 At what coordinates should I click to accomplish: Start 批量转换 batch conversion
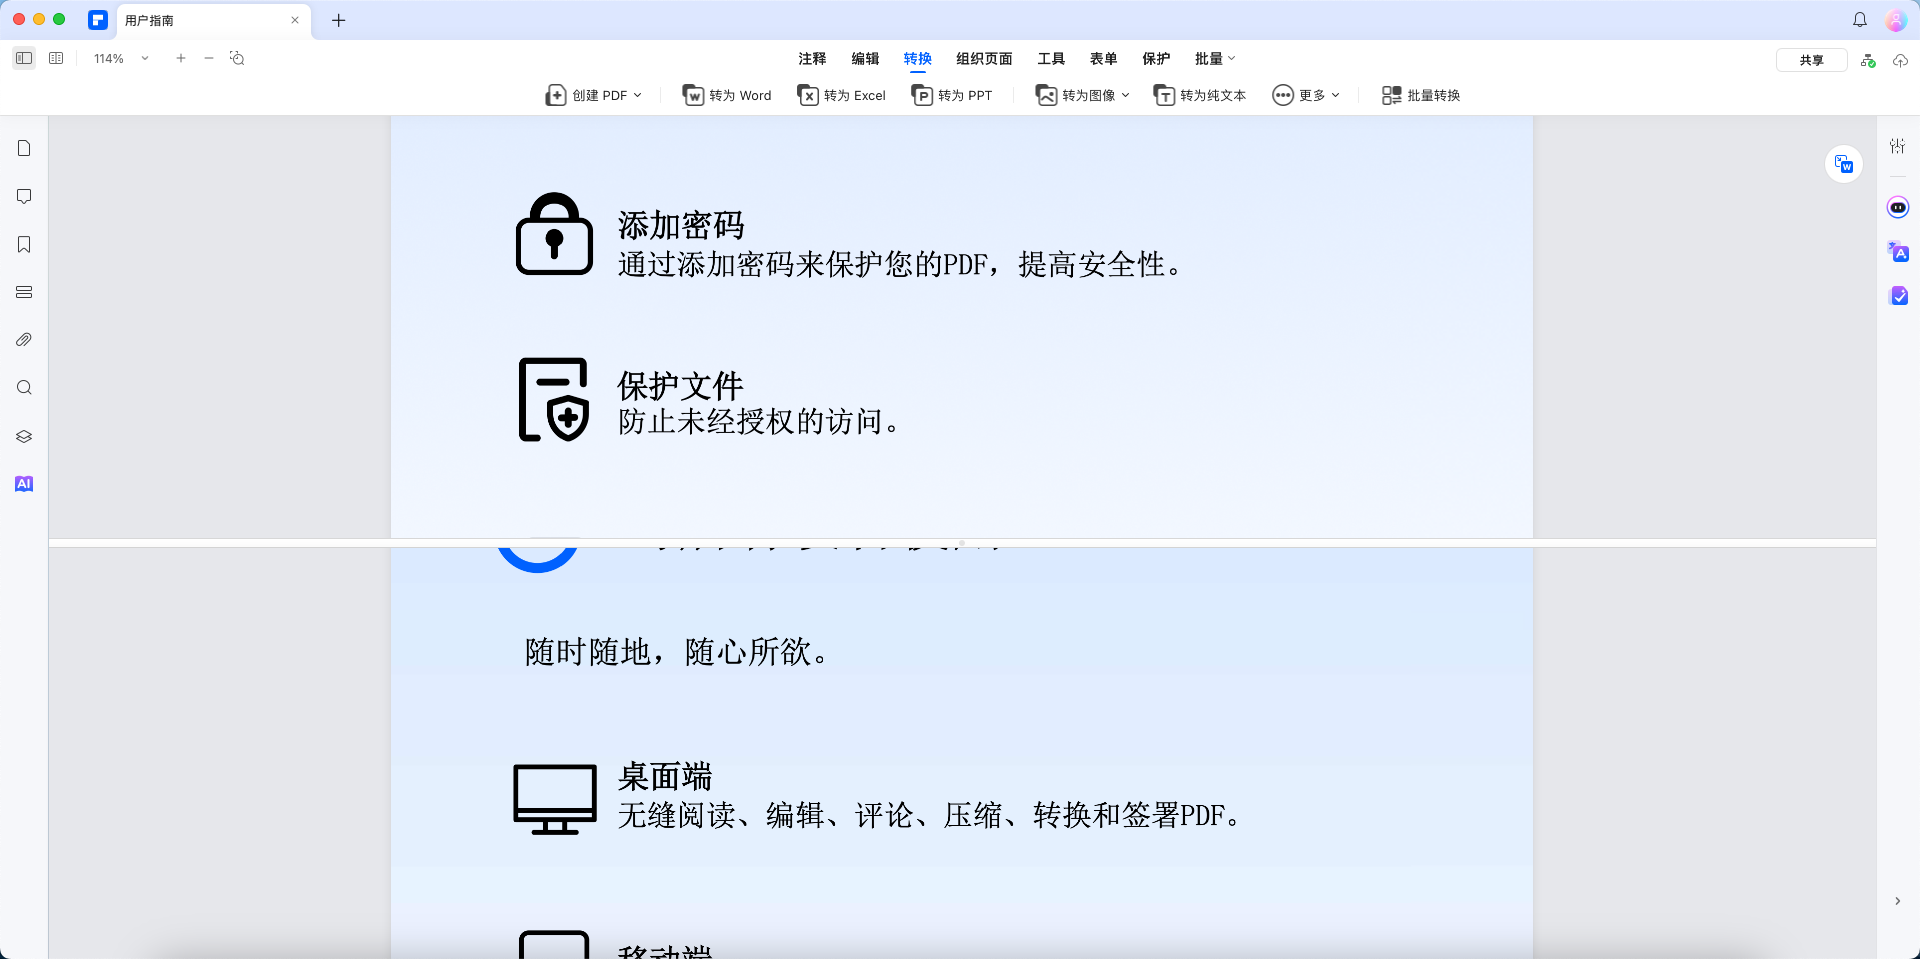pyautogui.click(x=1419, y=95)
